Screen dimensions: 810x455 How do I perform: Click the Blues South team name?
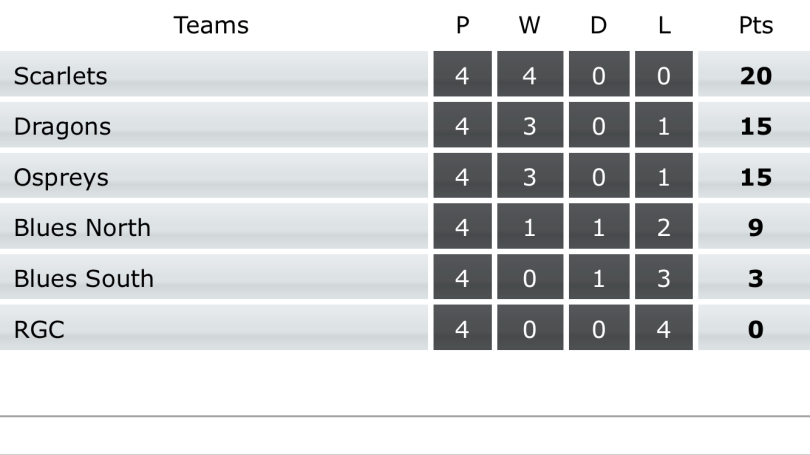point(83,279)
